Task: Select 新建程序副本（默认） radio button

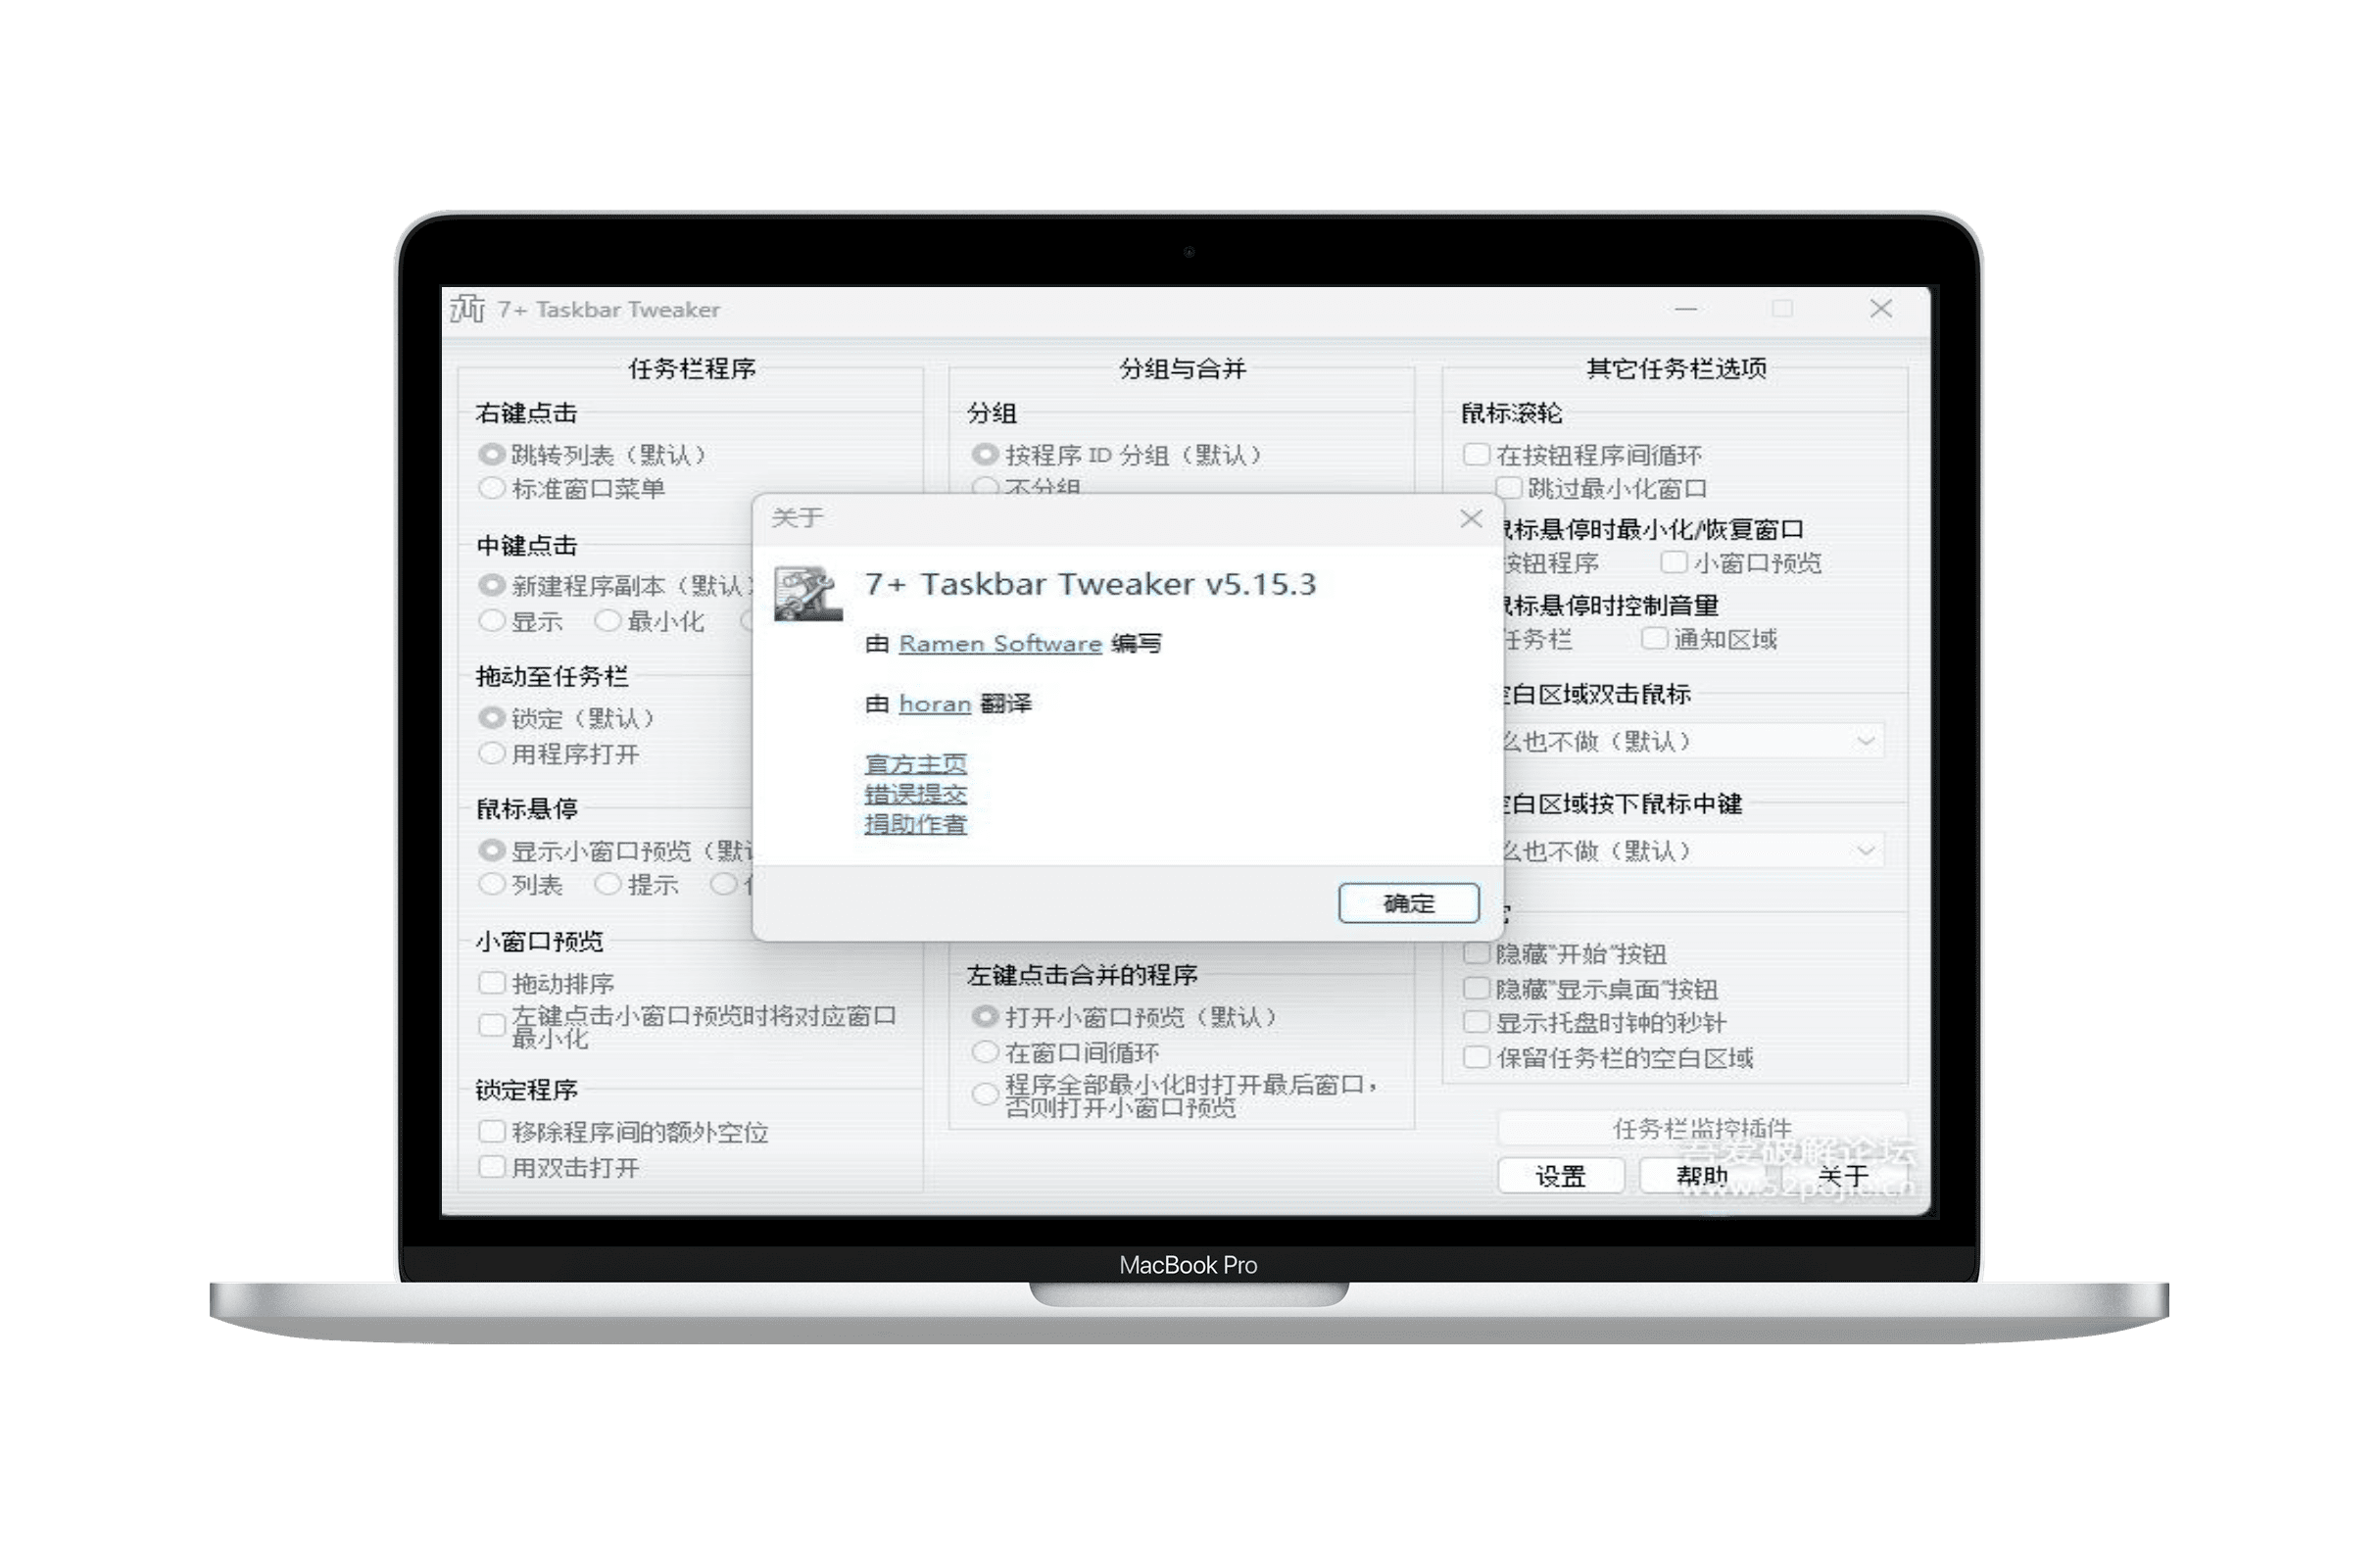Action: click(491, 585)
